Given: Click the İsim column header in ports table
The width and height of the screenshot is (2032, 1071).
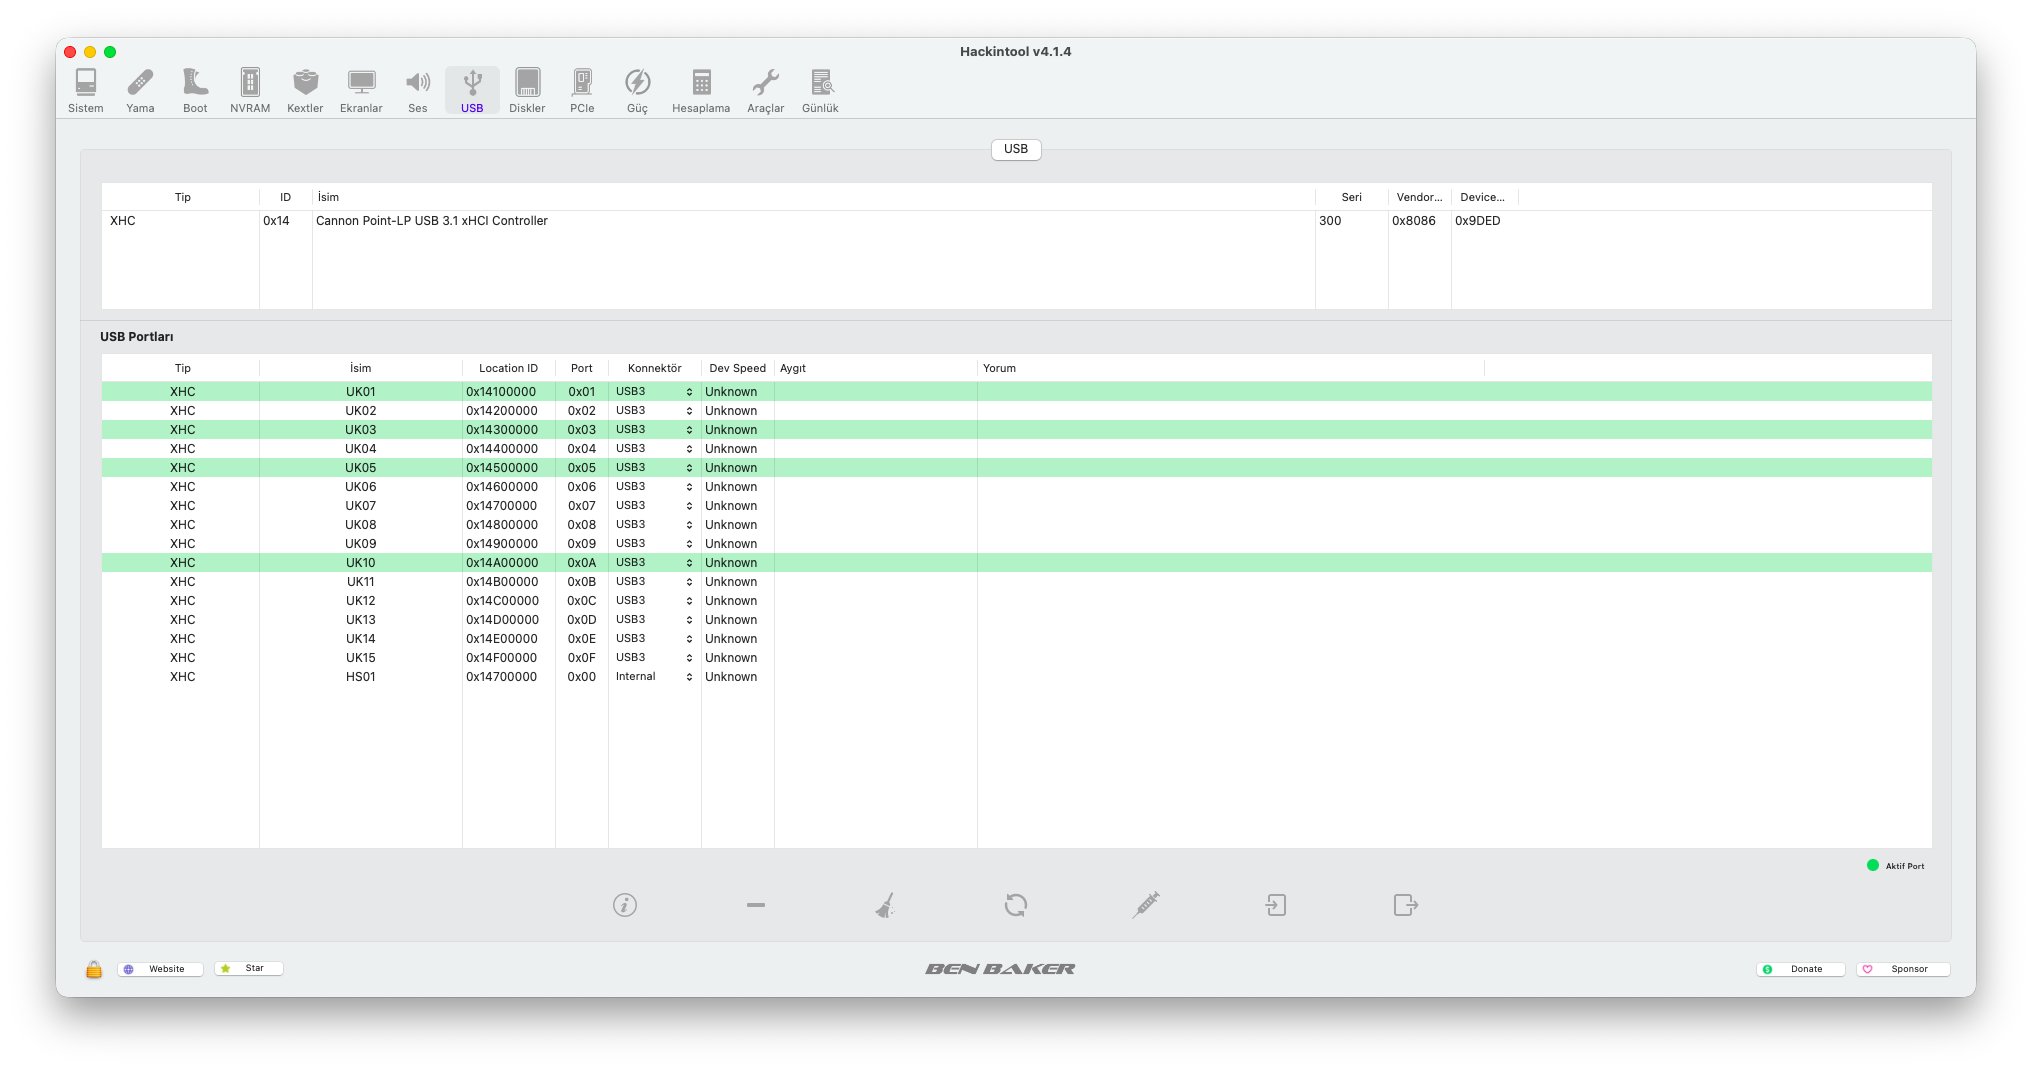Looking at the screenshot, I should 361,368.
